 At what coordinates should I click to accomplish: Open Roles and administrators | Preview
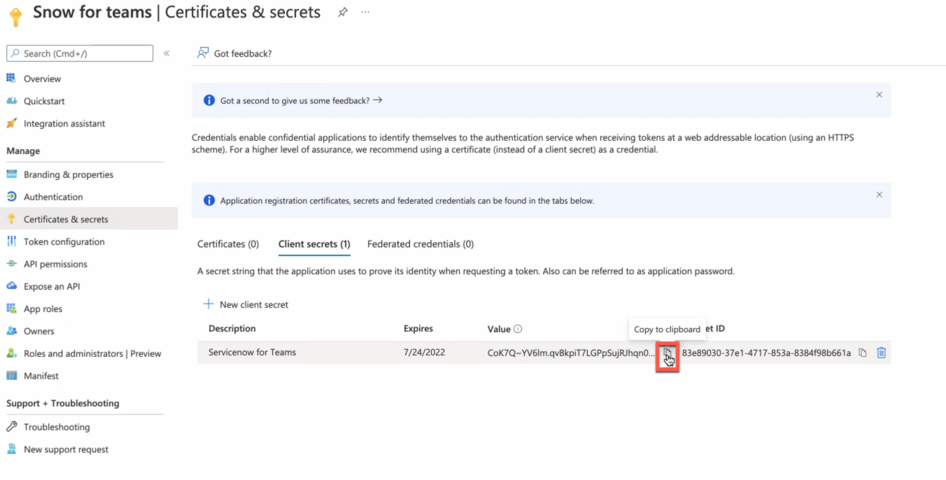[x=92, y=353]
